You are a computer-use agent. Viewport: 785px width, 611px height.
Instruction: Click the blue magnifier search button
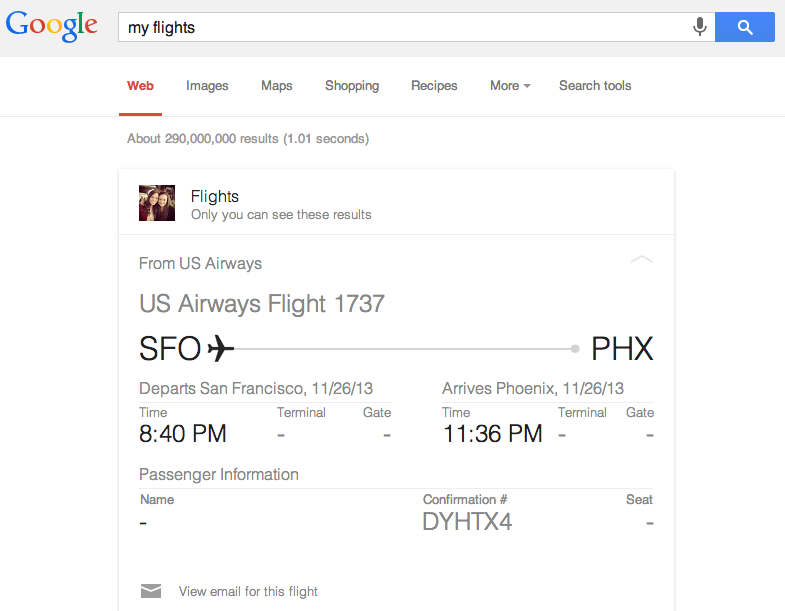pos(744,27)
